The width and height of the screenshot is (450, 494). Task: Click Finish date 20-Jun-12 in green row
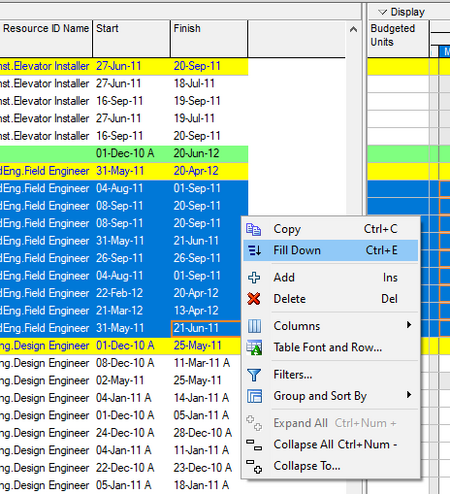coord(196,154)
